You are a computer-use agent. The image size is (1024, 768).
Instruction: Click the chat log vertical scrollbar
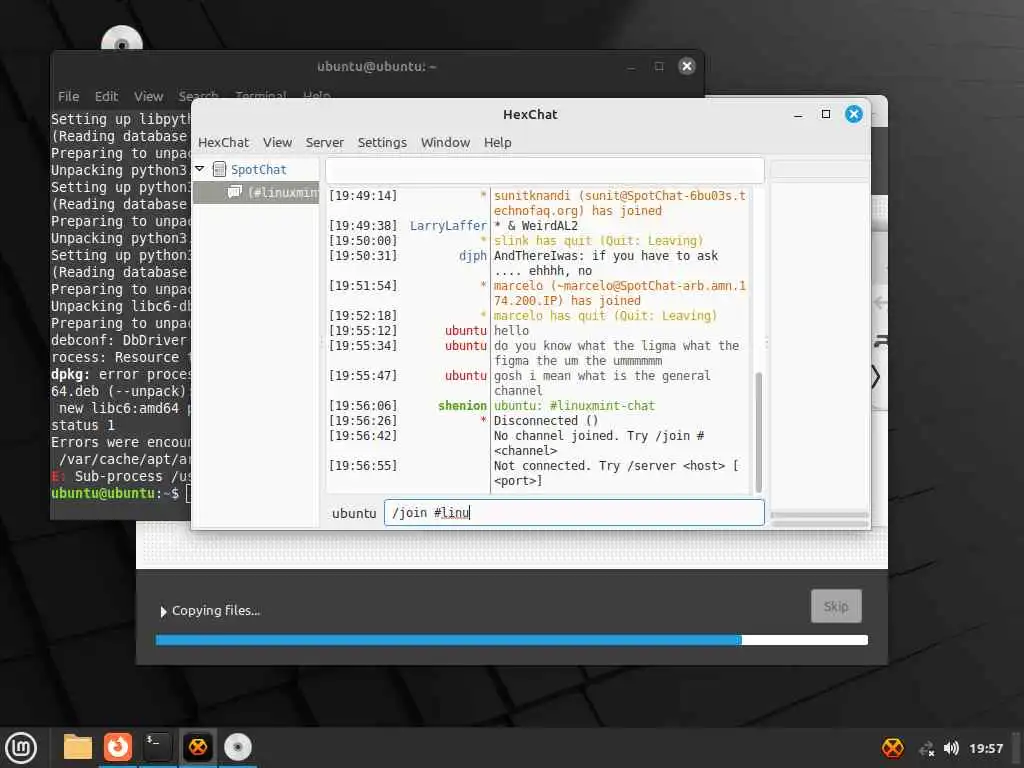coord(758,432)
